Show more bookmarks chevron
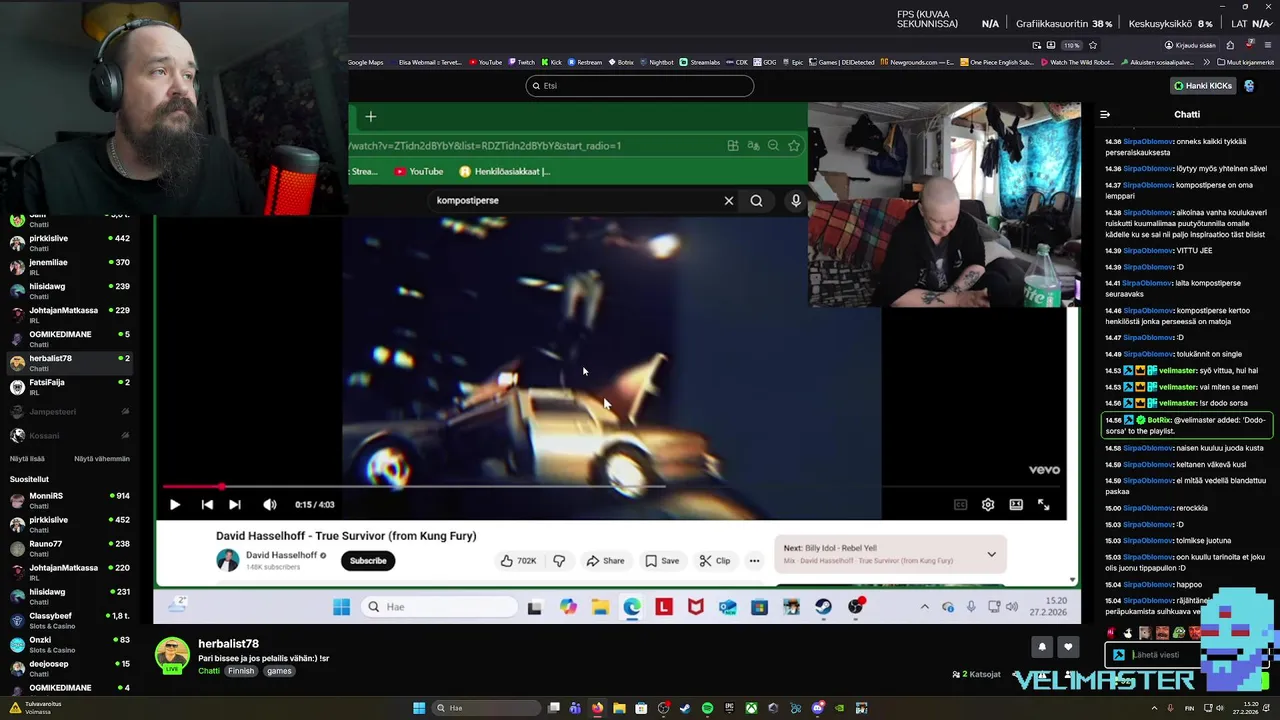 click(1207, 62)
